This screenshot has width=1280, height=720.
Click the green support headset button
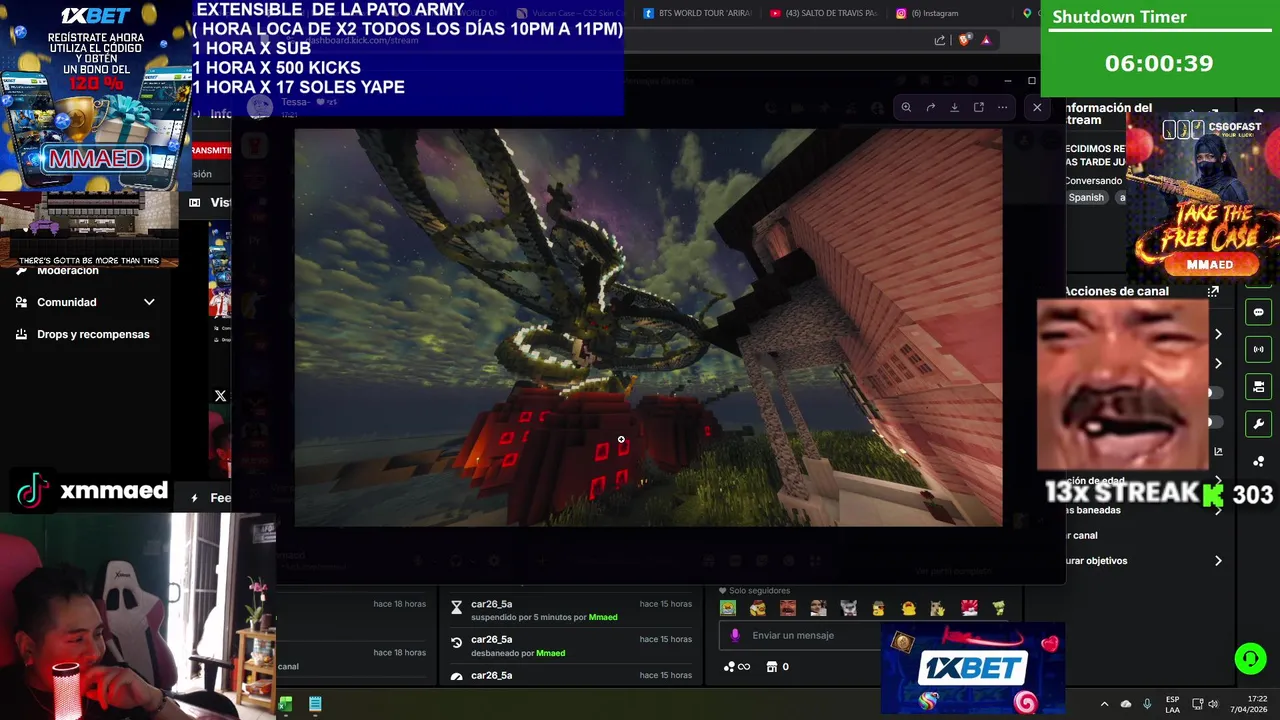pos(1250,658)
